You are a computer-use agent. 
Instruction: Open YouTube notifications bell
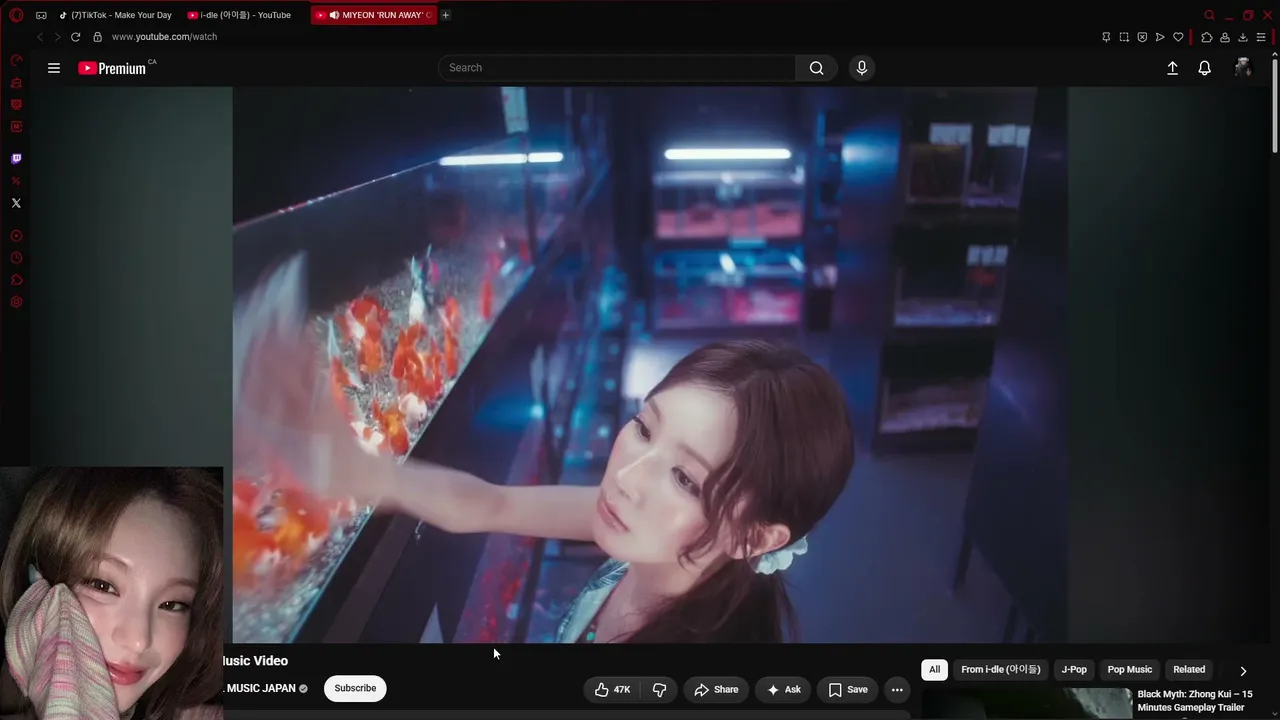coord(1205,68)
